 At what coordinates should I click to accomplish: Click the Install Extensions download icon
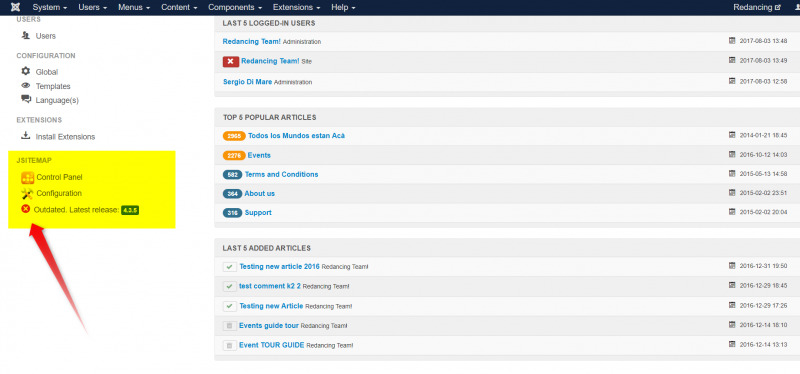click(x=26, y=136)
